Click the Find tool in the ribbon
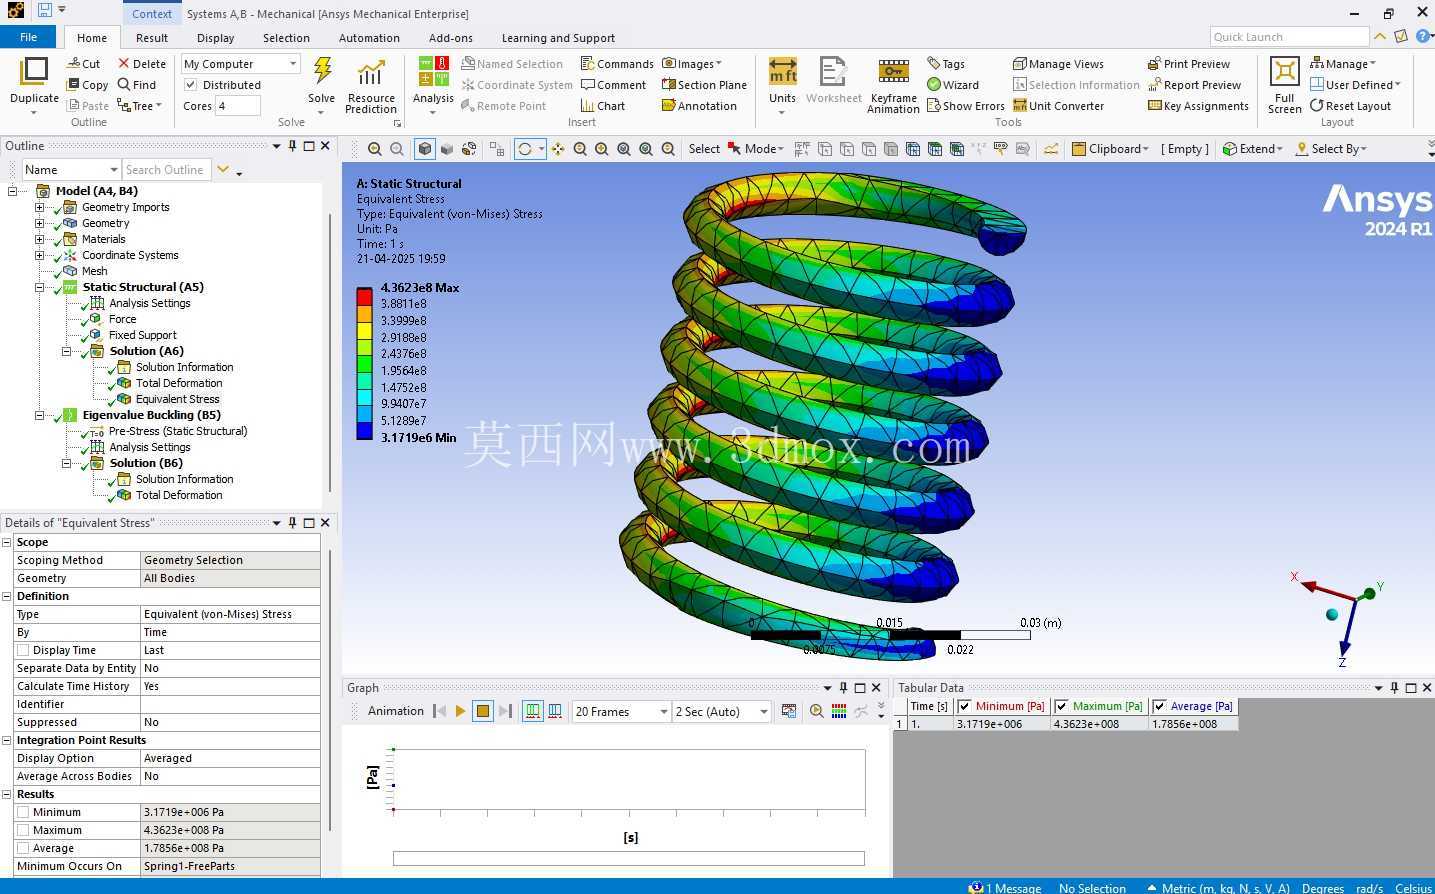Viewport: 1435px width, 894px height. [x=137, y=85]
